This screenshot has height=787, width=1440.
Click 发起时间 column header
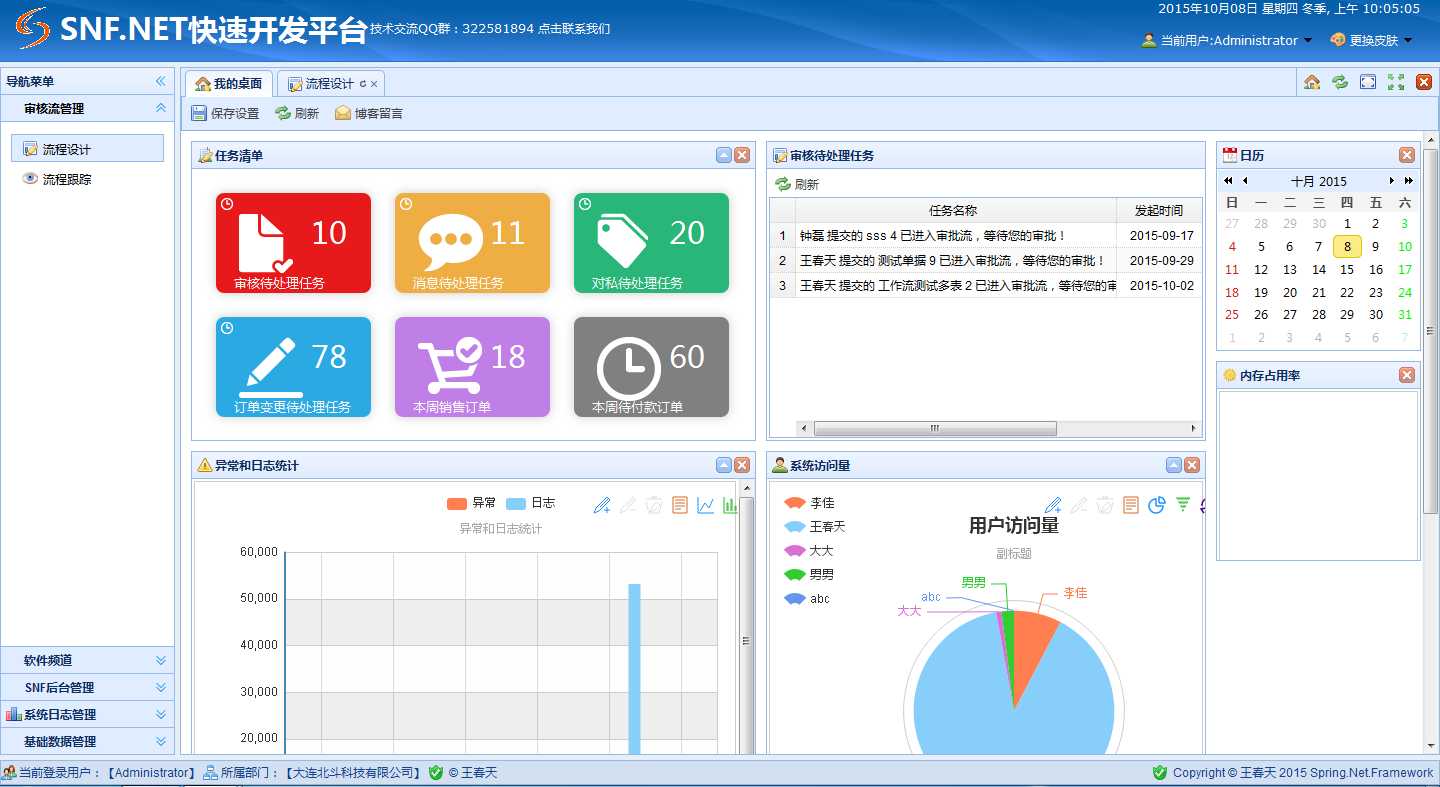pos(1159,210)
